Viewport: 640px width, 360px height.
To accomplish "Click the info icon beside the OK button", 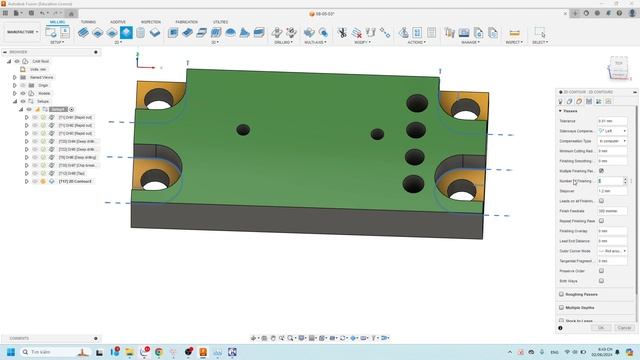I will coord(560,328).
